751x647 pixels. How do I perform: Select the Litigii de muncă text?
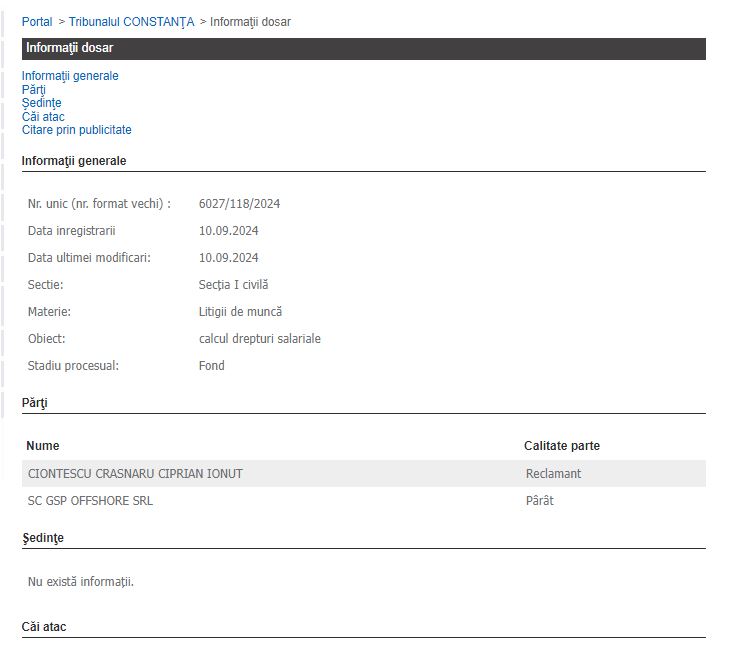(240, 312)
